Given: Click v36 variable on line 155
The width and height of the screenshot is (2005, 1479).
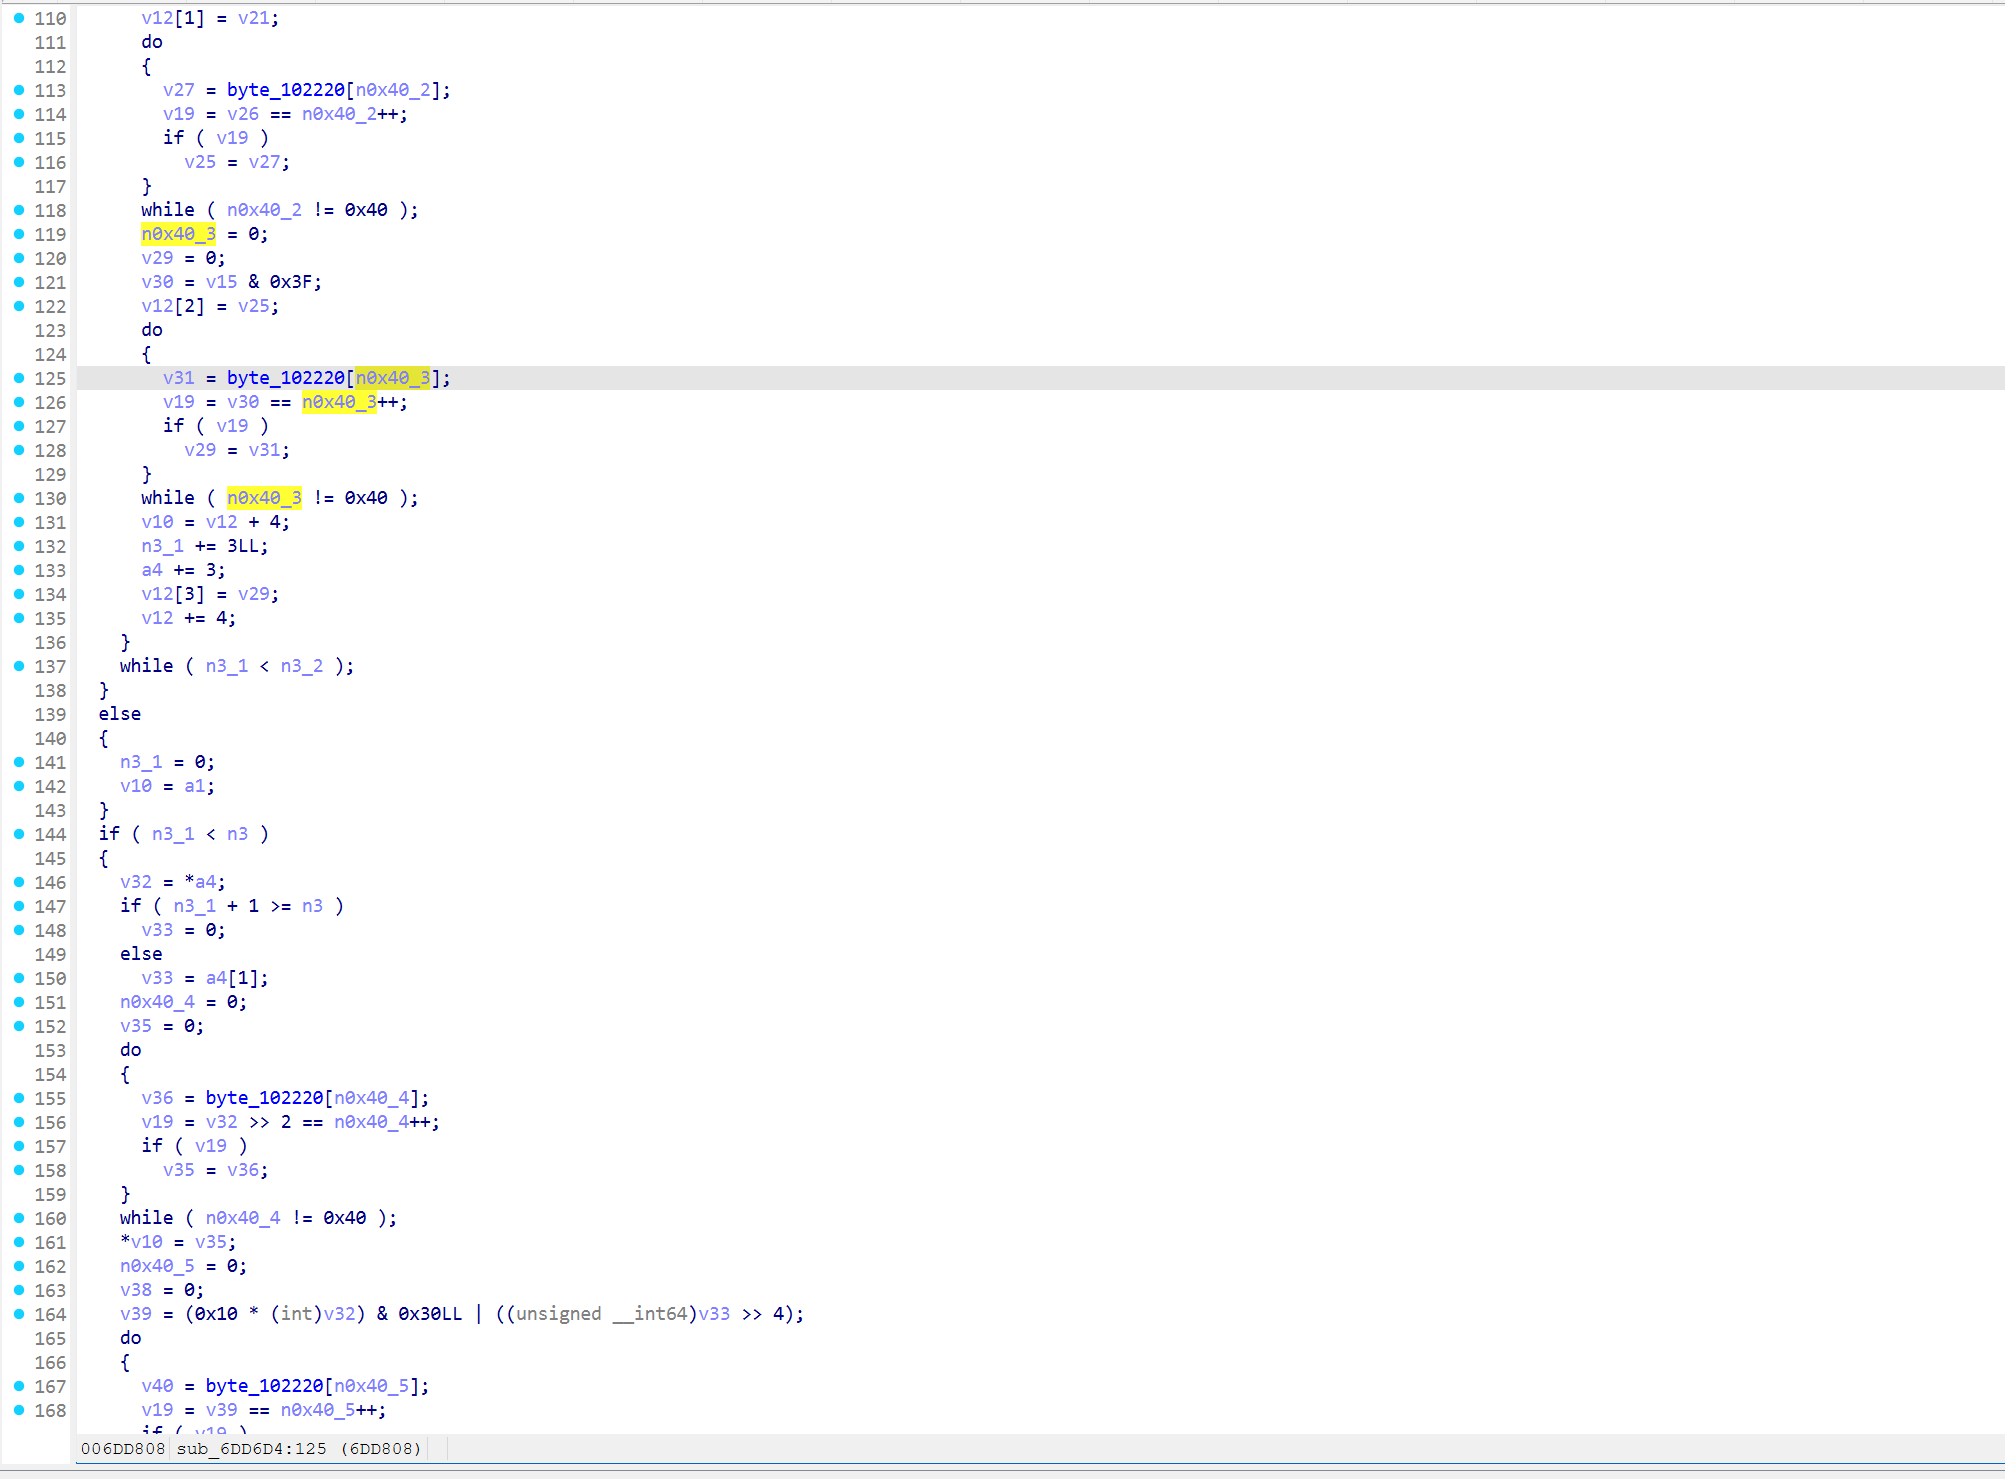Looking at the screenshot, I should 157,1098.
